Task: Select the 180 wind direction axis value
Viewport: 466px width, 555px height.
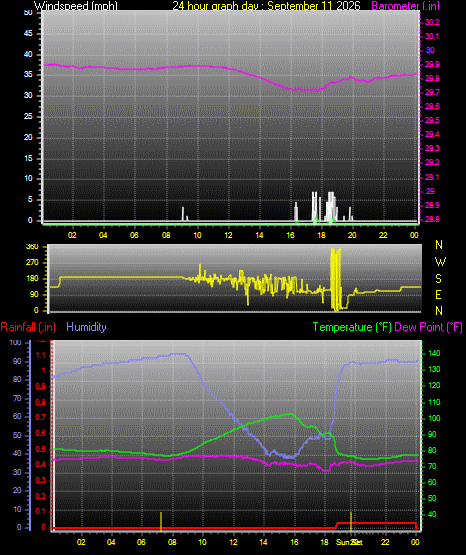Action: pyautogui.click(x=32, y=279)
